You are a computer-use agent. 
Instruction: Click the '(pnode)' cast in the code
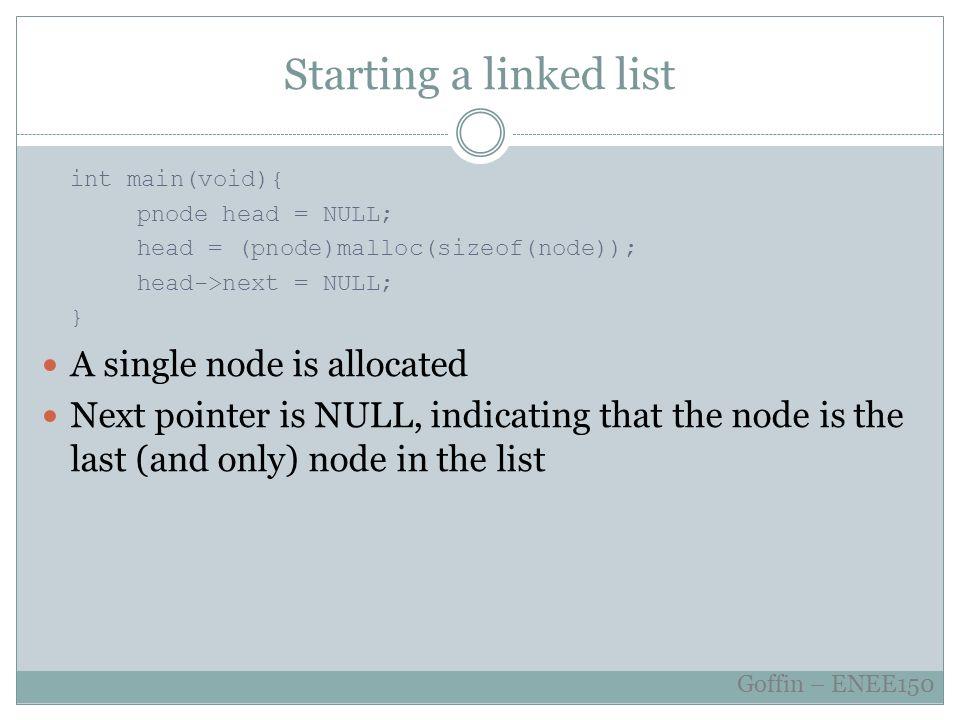click(x=287, y=249)
